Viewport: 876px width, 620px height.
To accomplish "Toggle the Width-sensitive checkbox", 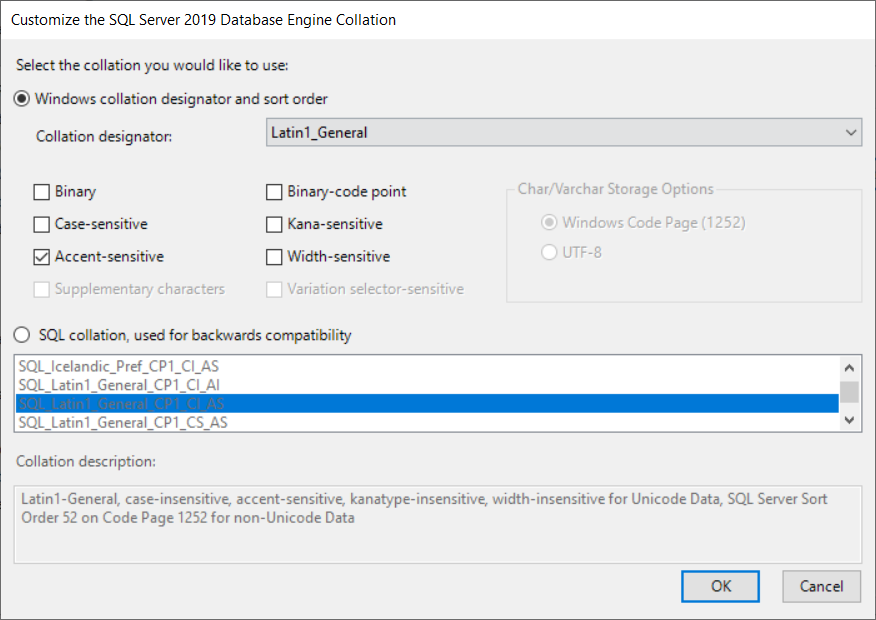I will point(274,257).
